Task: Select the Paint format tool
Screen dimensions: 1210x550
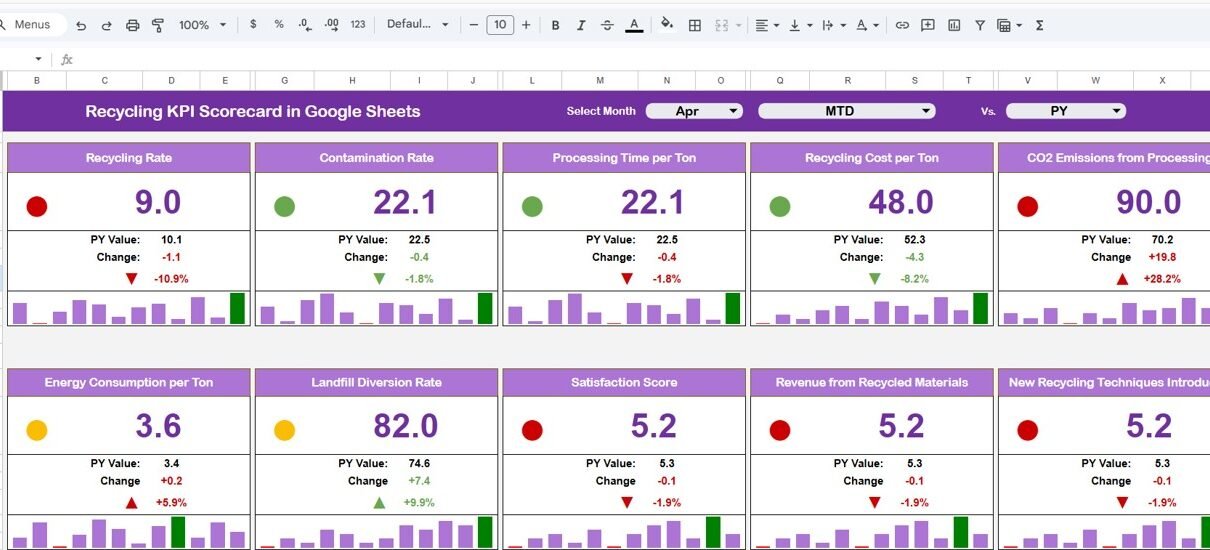Action: point(157,25)
